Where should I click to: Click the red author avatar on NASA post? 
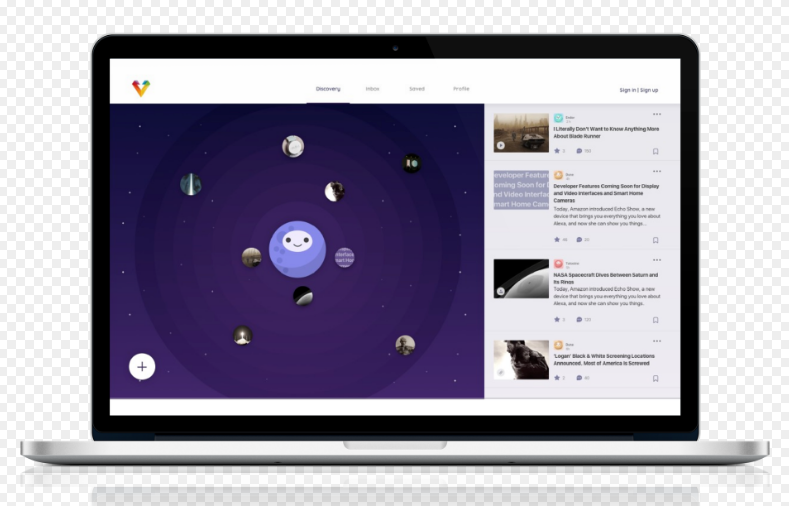tap(558, 264)
